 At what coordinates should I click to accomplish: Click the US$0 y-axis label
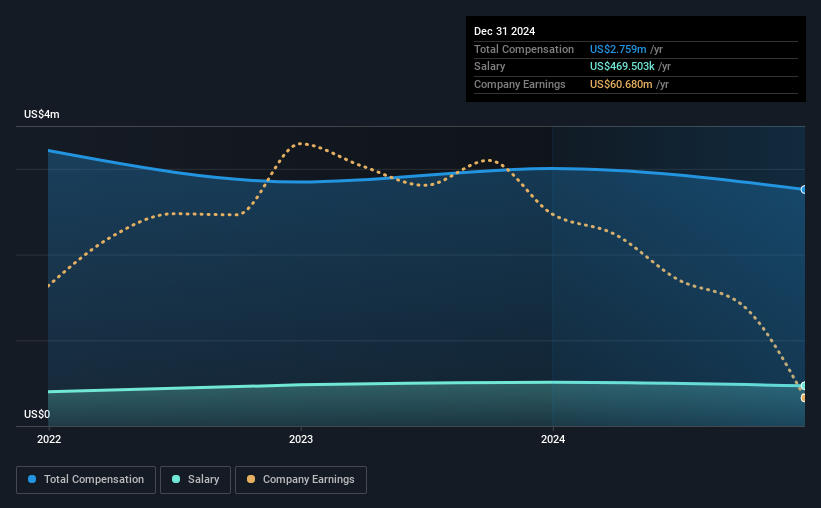coord(37,414)
